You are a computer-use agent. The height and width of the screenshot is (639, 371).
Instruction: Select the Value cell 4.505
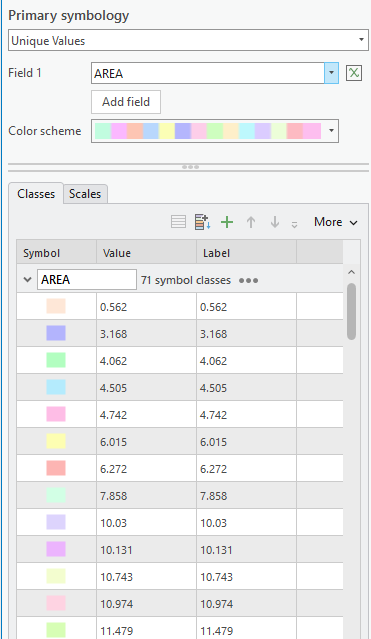146,387
